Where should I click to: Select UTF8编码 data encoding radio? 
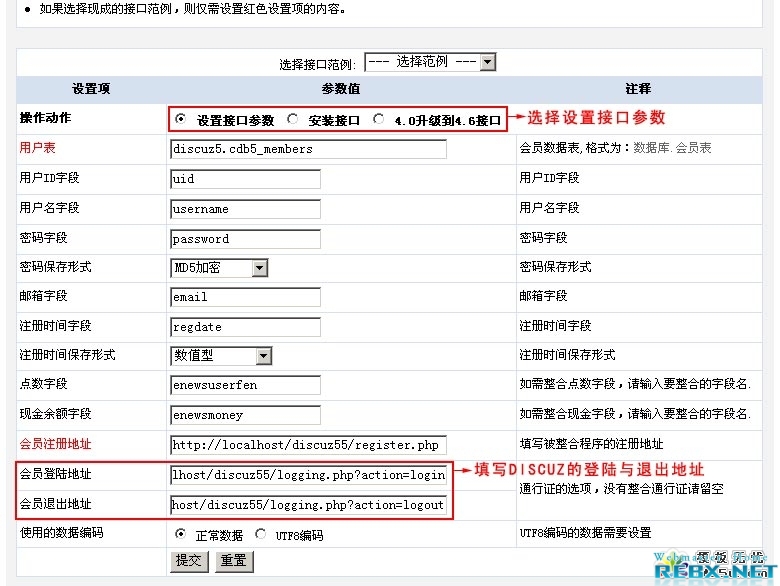[261, 534]
